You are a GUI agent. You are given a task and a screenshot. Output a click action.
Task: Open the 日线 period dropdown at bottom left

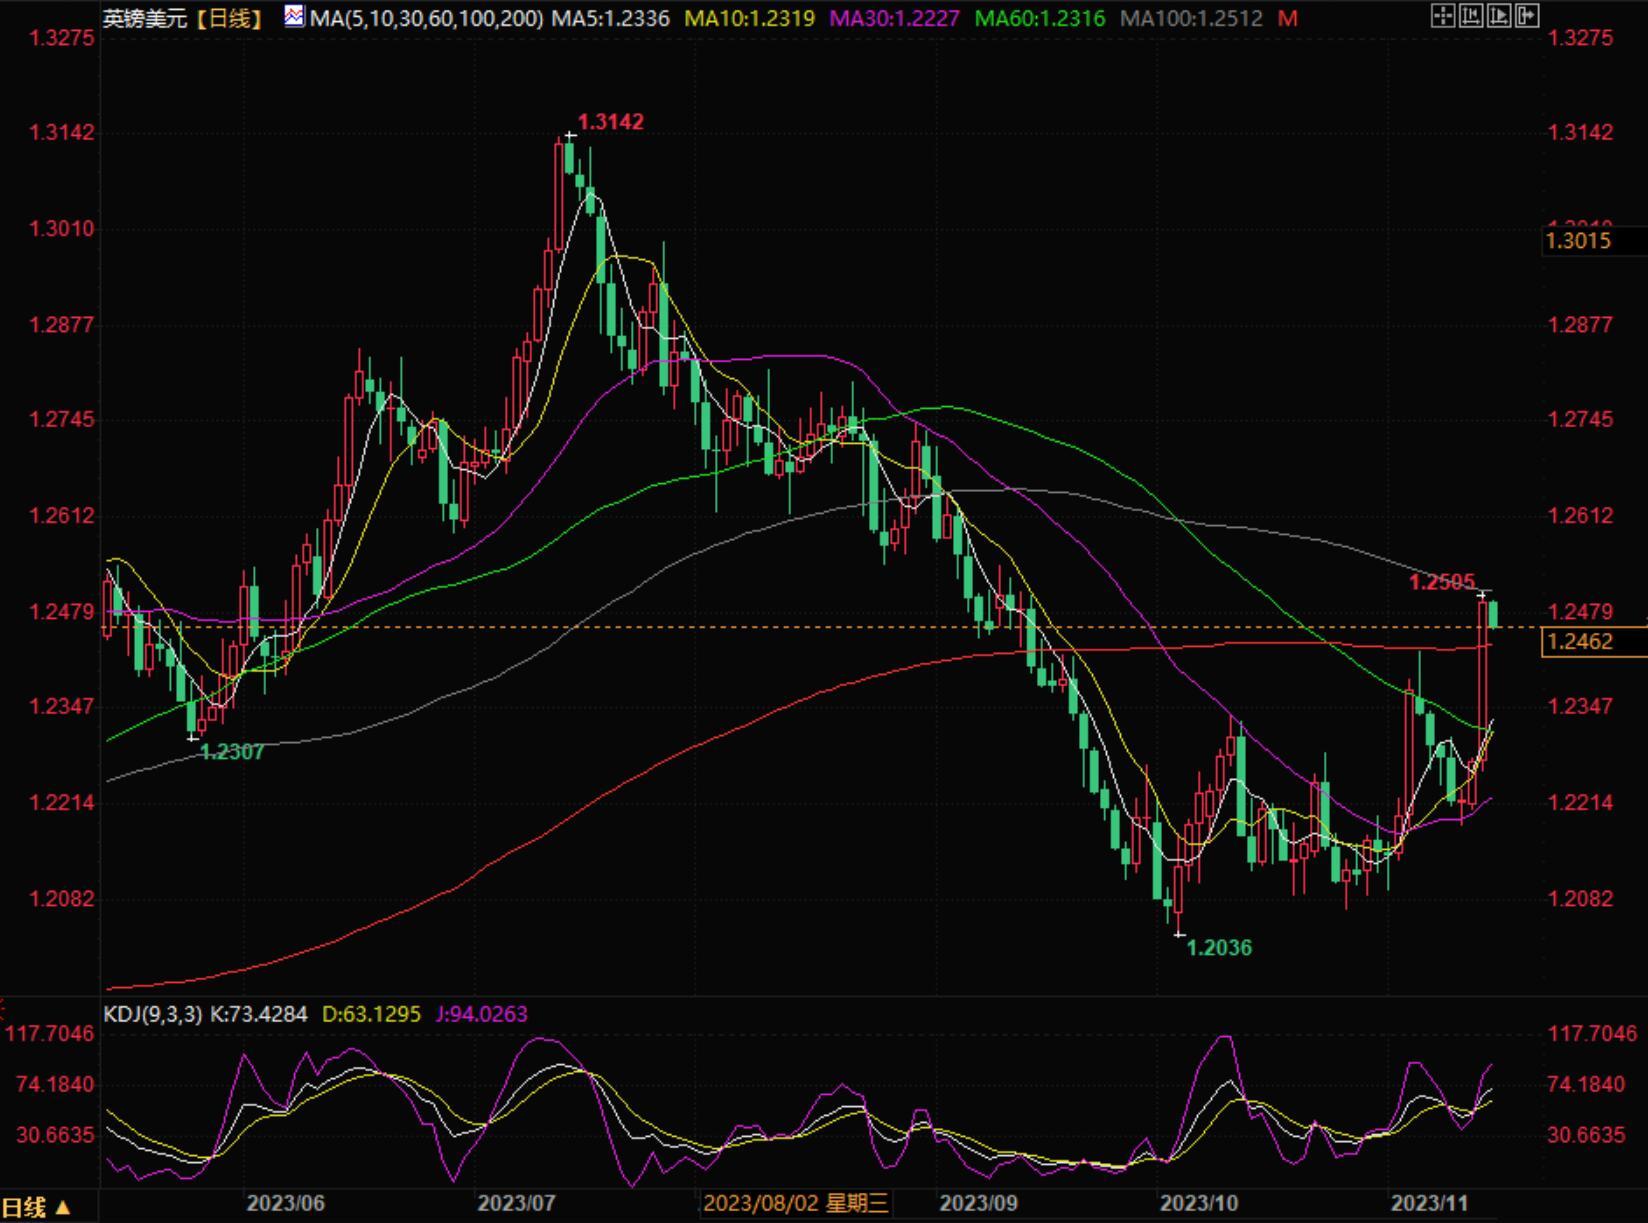click(36, 1207)
